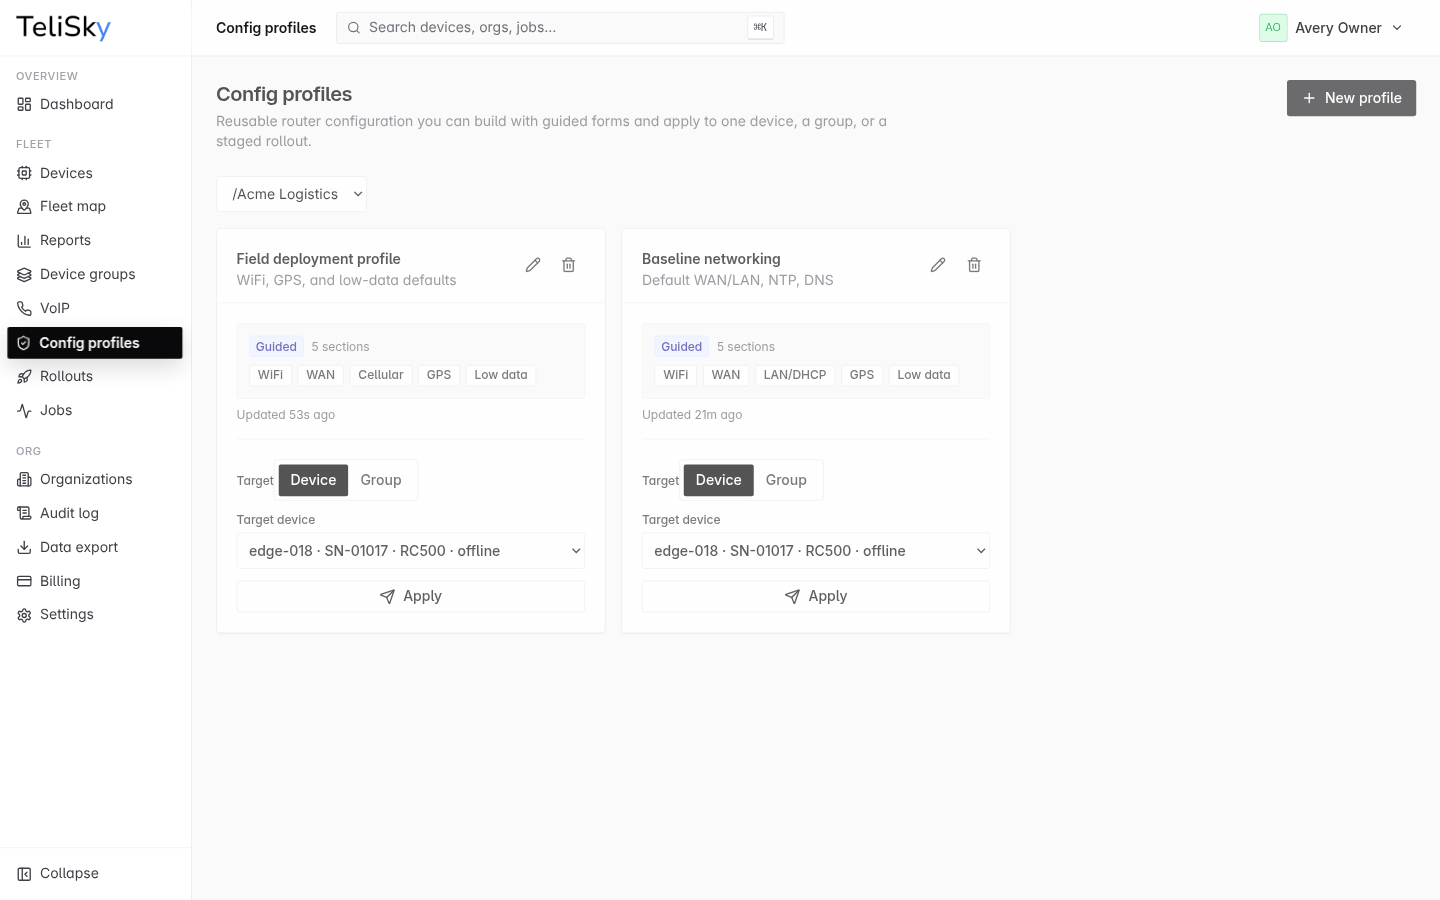Click the Baseline networking card title

pos(711,259)
